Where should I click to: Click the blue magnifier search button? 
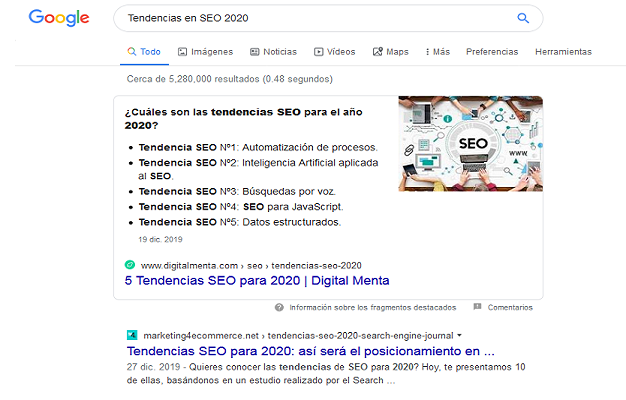pos(522,18)
